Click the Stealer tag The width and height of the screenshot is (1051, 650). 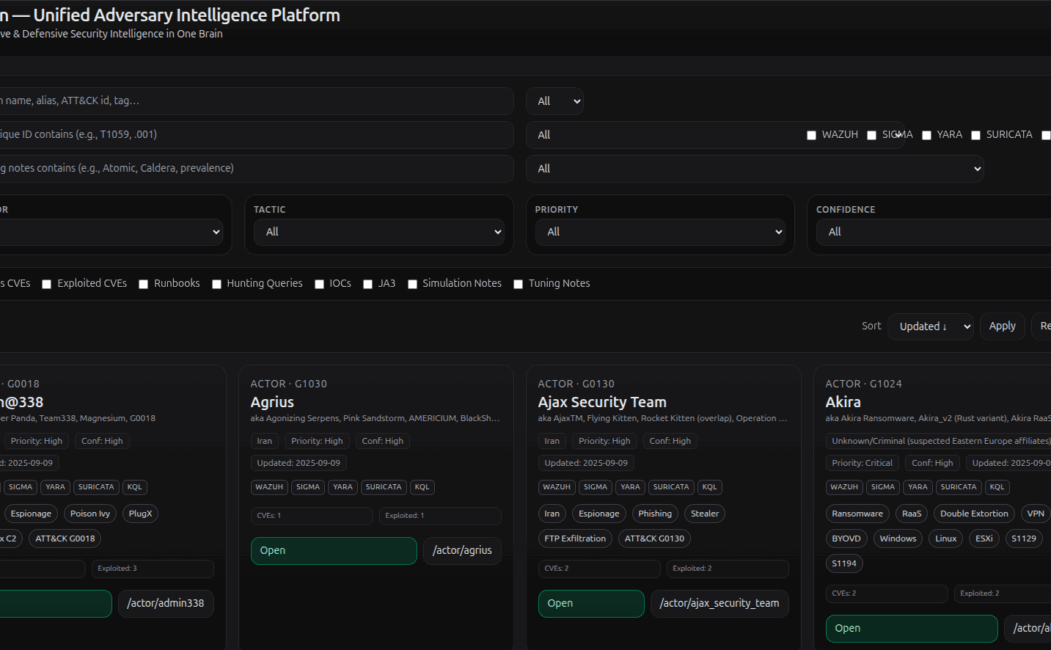pos(704,514)
